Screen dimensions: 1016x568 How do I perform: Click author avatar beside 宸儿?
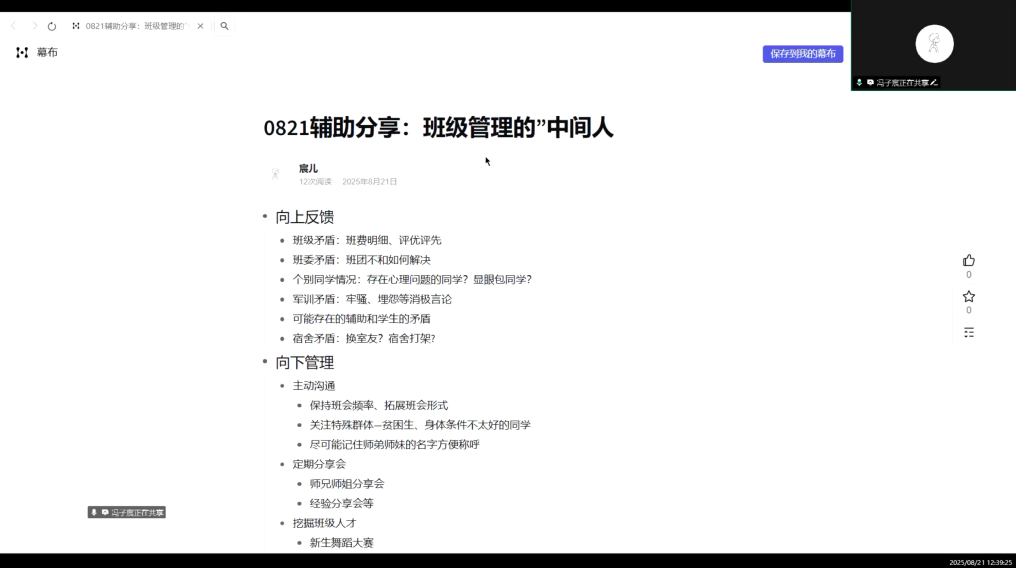(276, 174)
